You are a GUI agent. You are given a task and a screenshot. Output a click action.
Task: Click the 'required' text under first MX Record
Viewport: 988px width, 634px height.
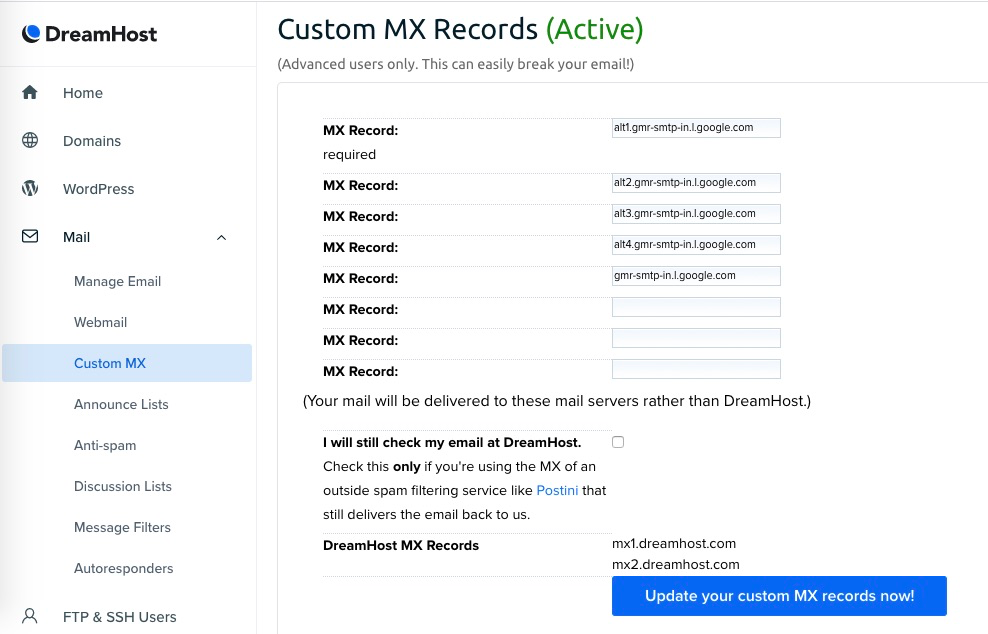349,154
